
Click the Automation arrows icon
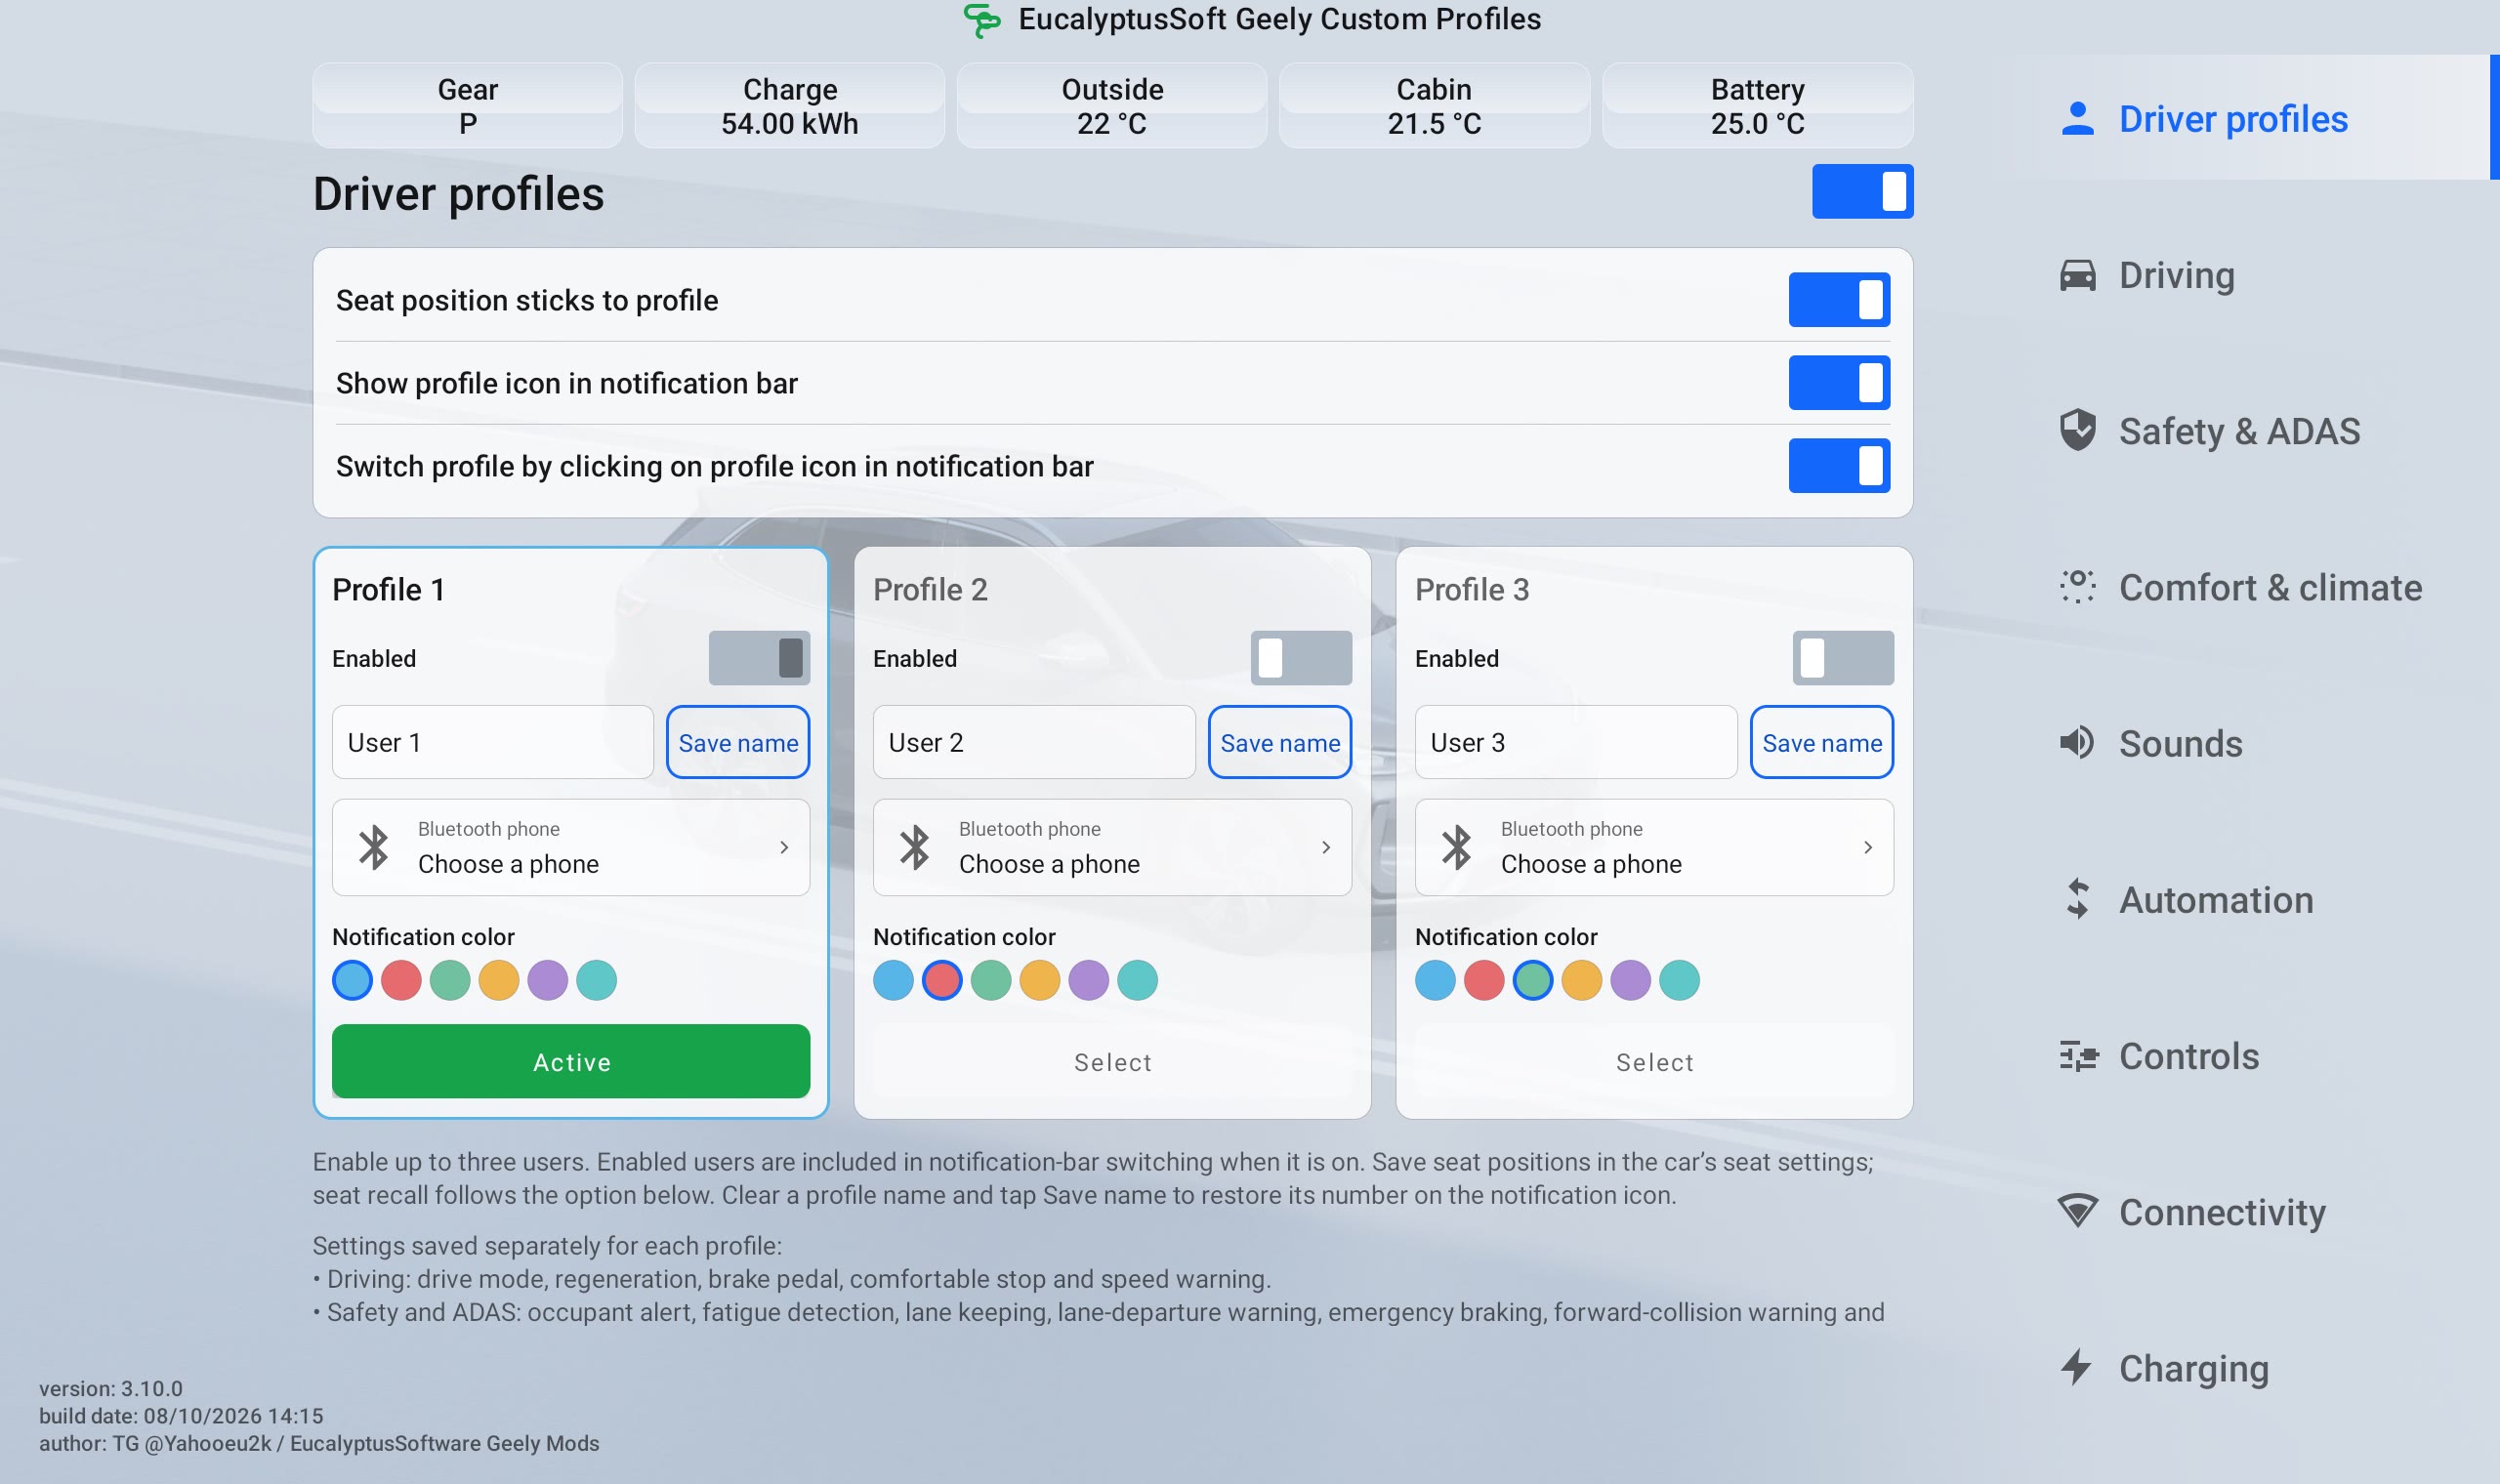pos(2077,899)
